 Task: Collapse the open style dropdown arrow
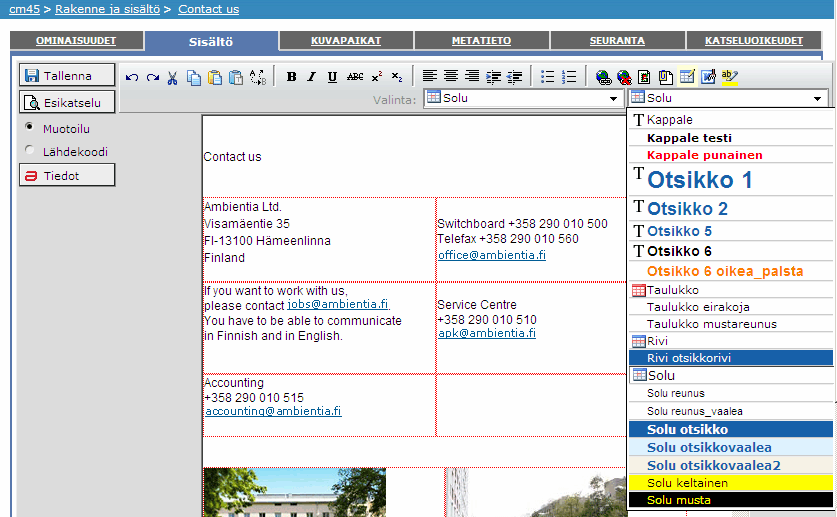(817, 99)
